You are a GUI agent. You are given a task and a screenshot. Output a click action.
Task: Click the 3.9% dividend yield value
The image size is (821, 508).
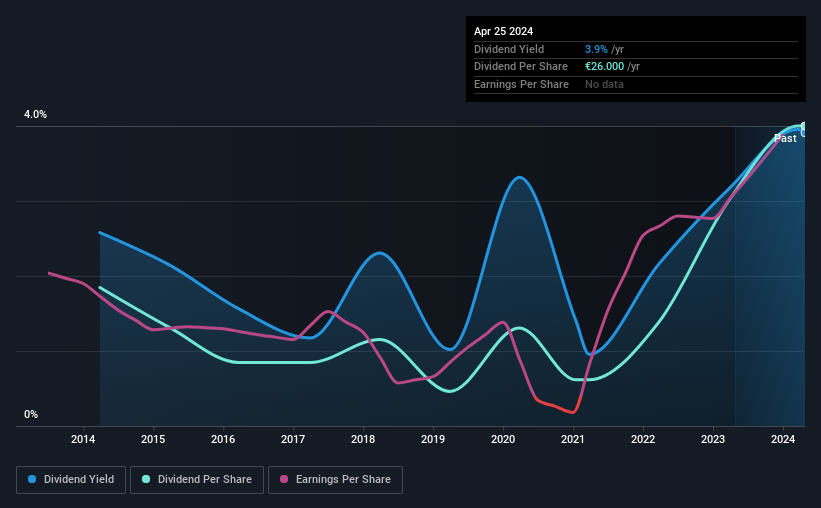click(596, 49)
